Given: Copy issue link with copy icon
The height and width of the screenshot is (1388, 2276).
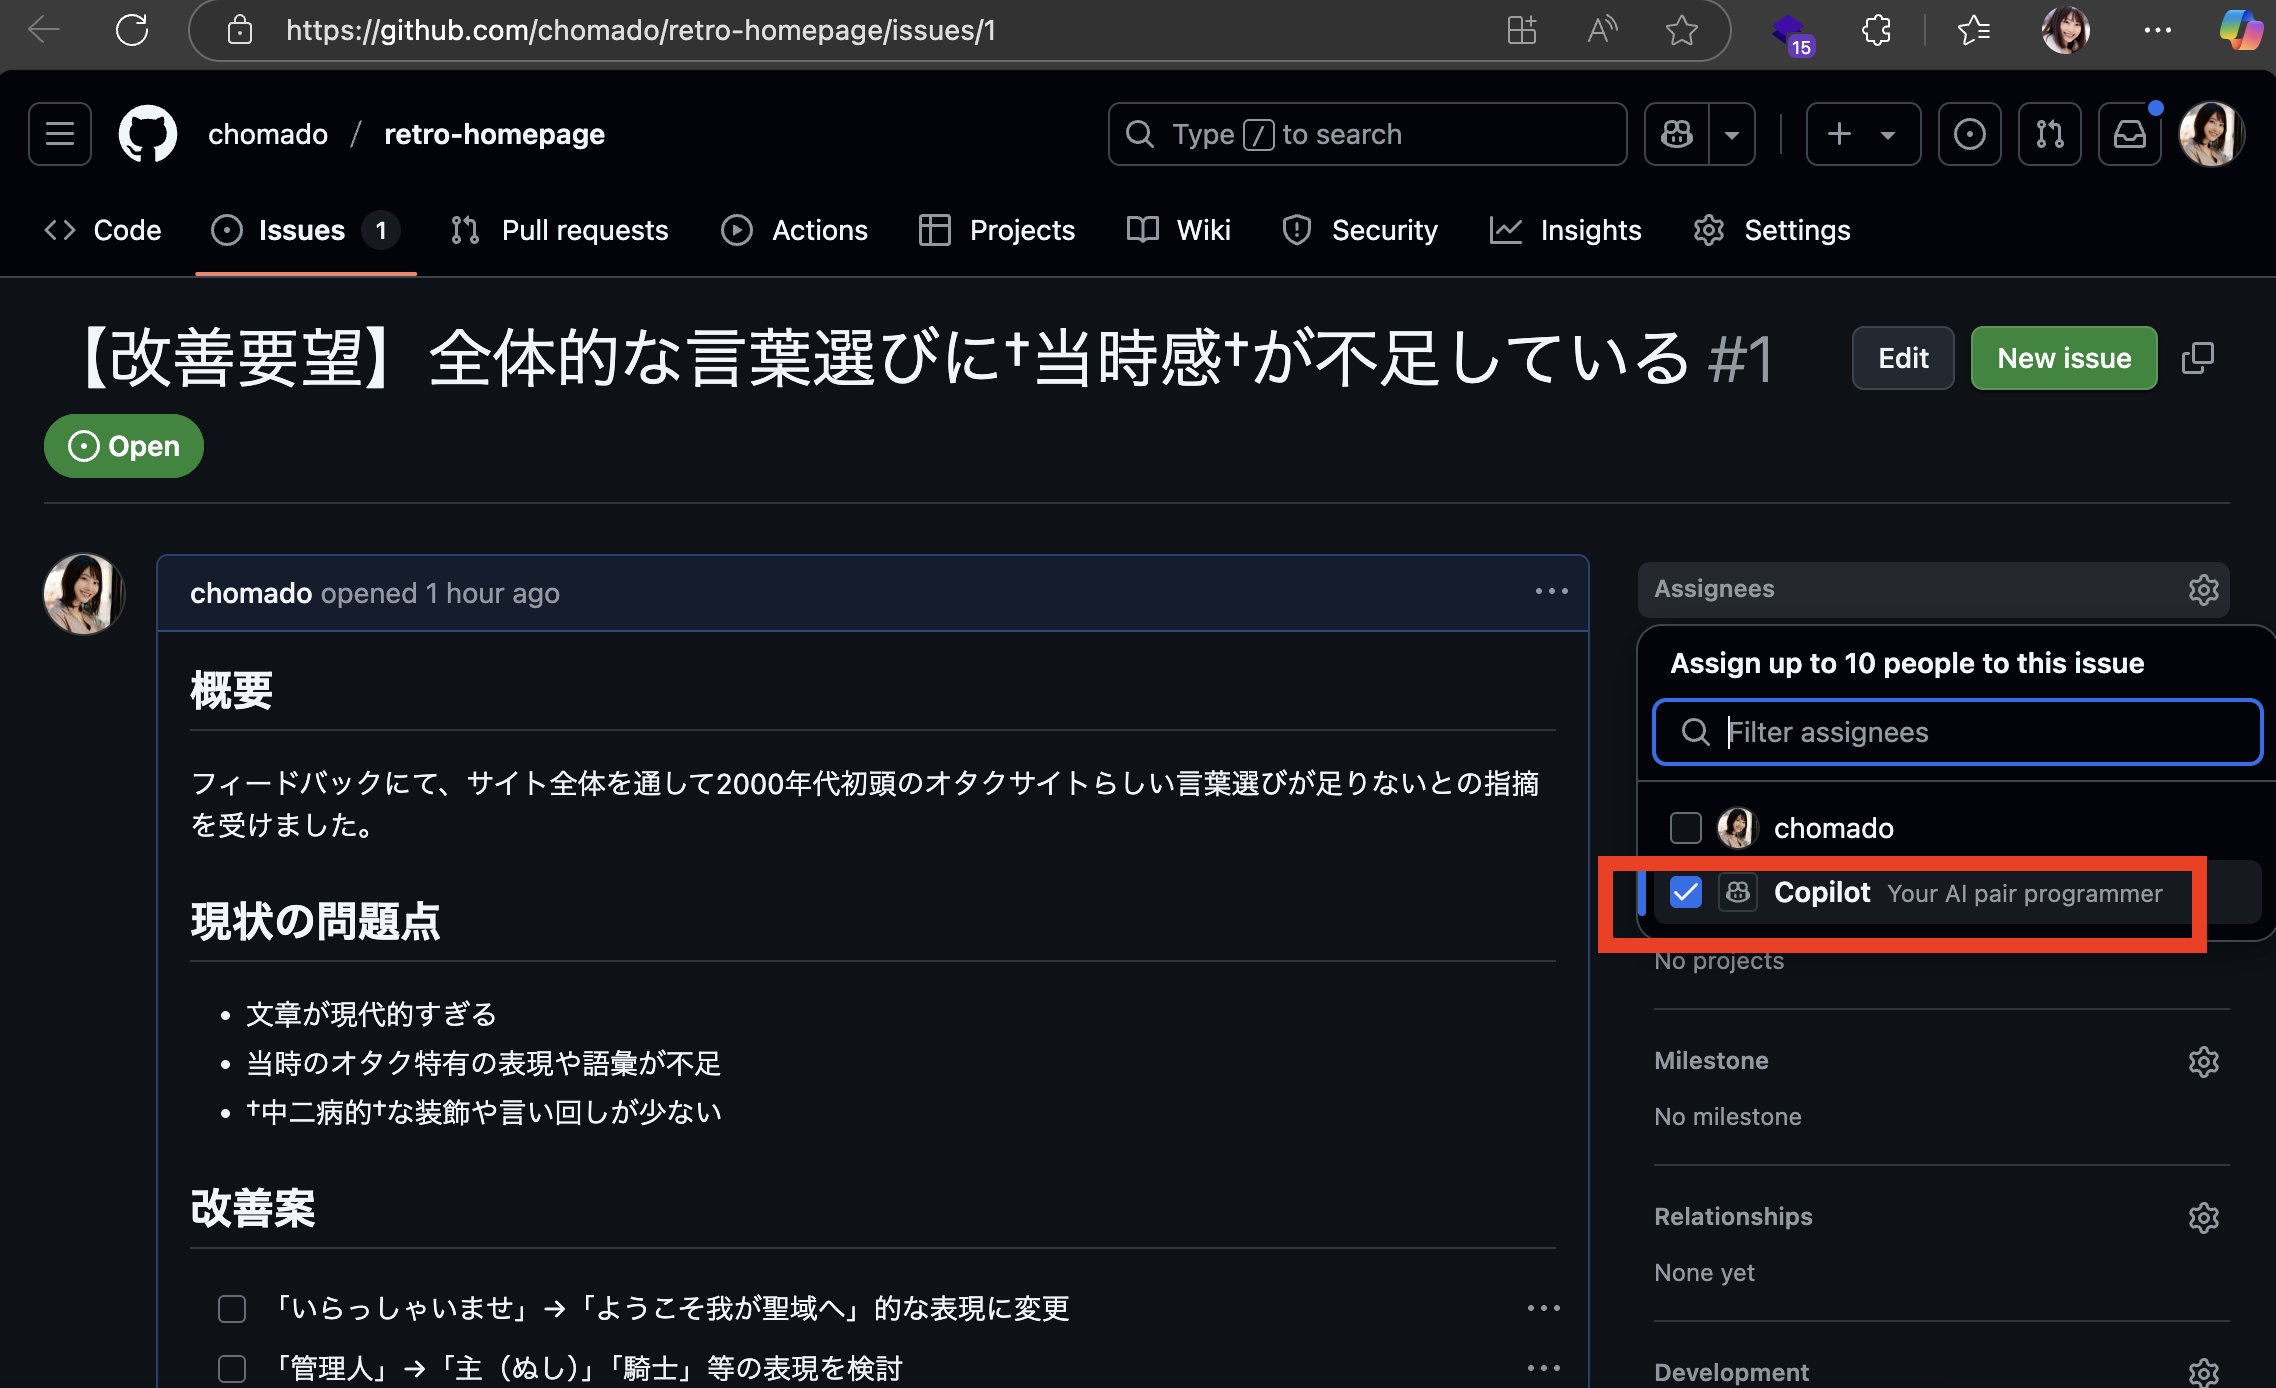Looking at the screenshot, I should (x=2197, y=358).
